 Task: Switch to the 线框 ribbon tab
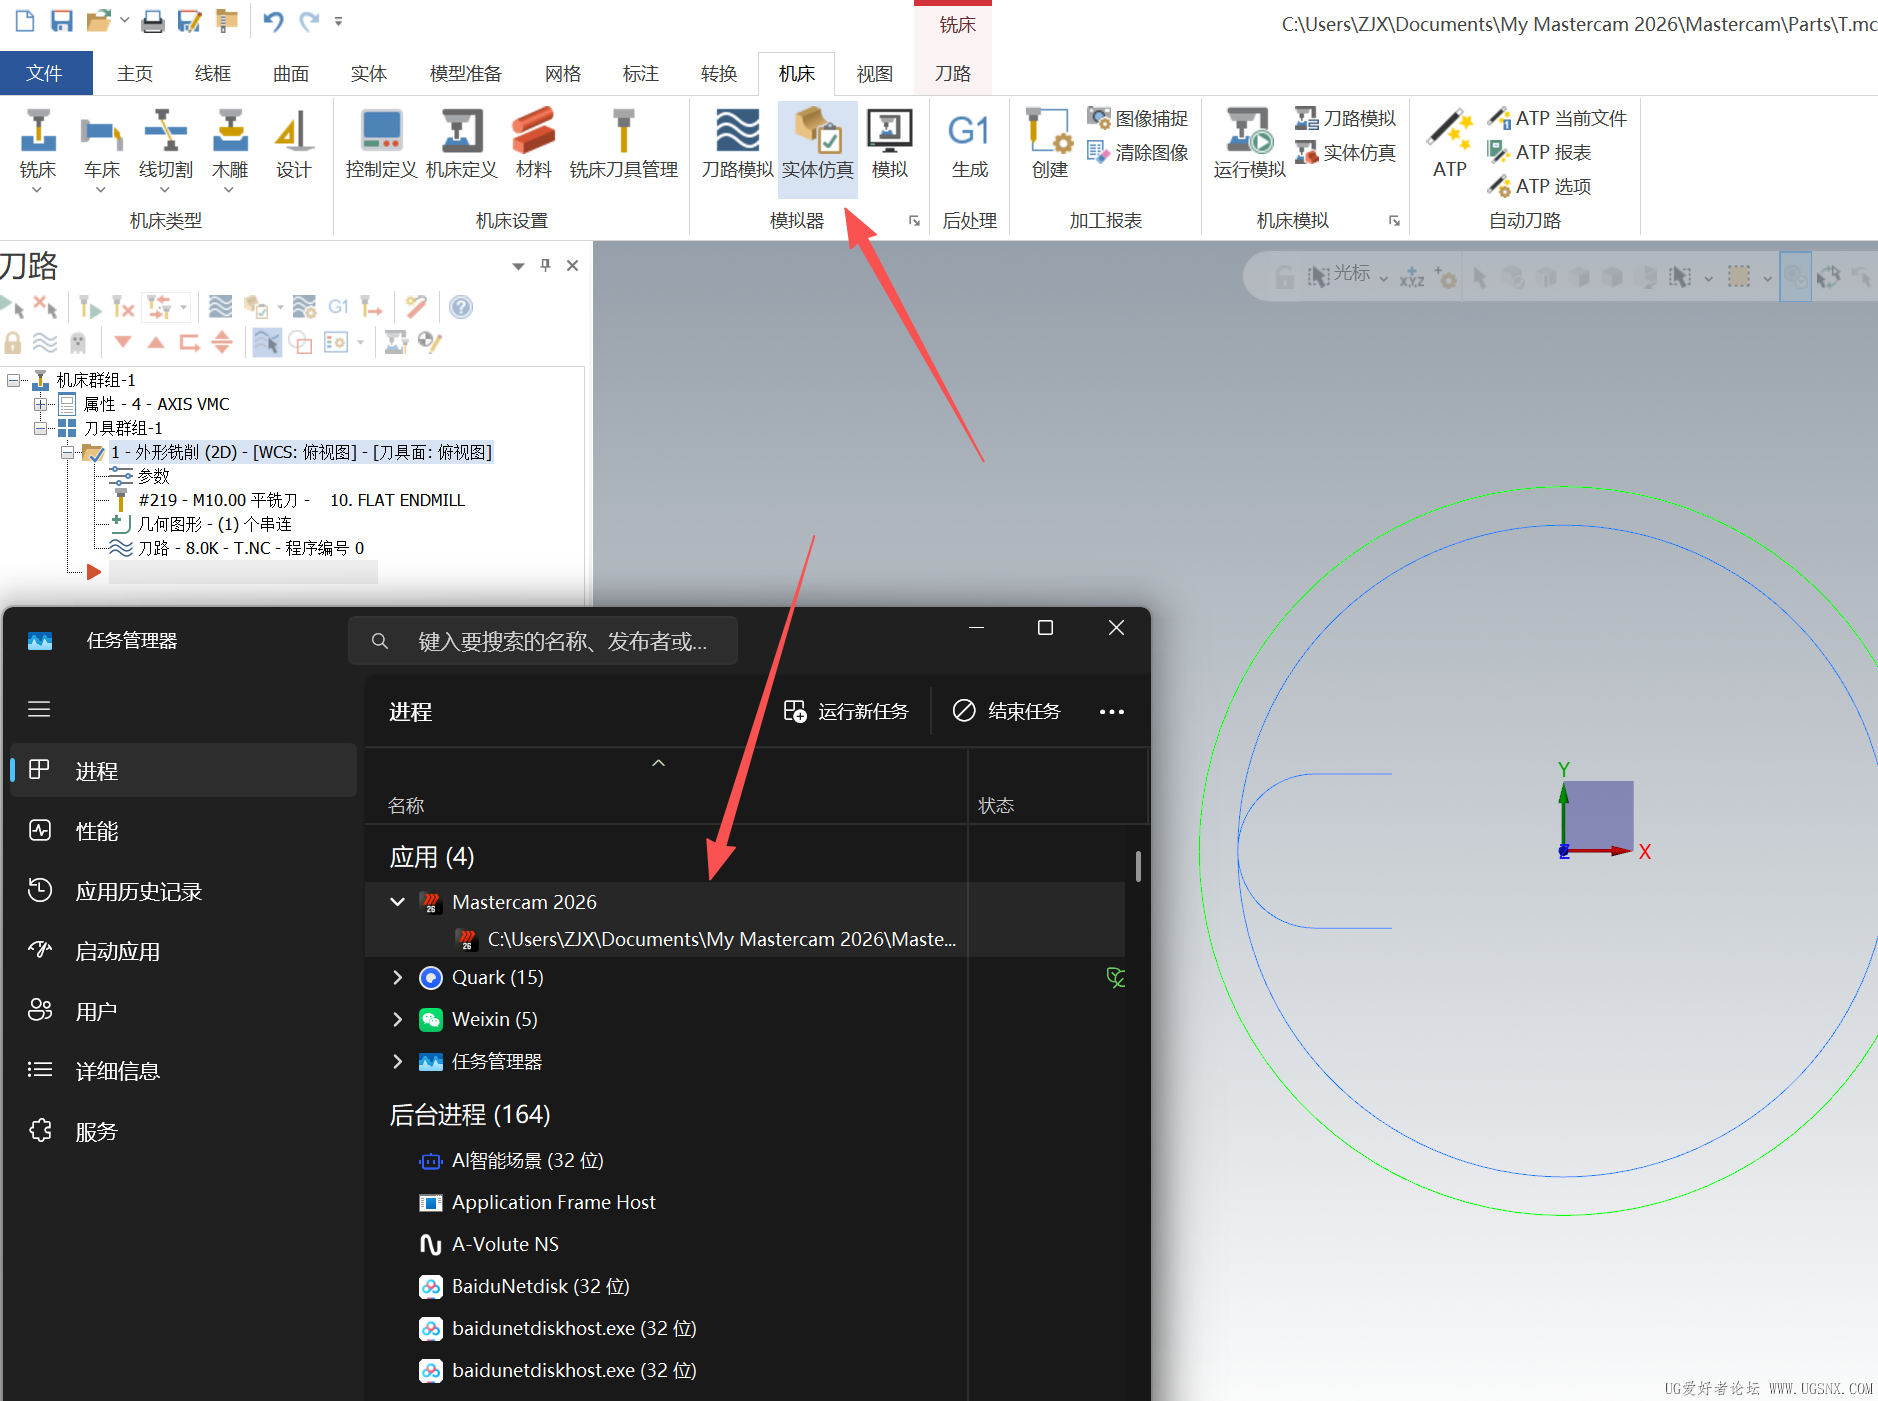tap(213, 73)
